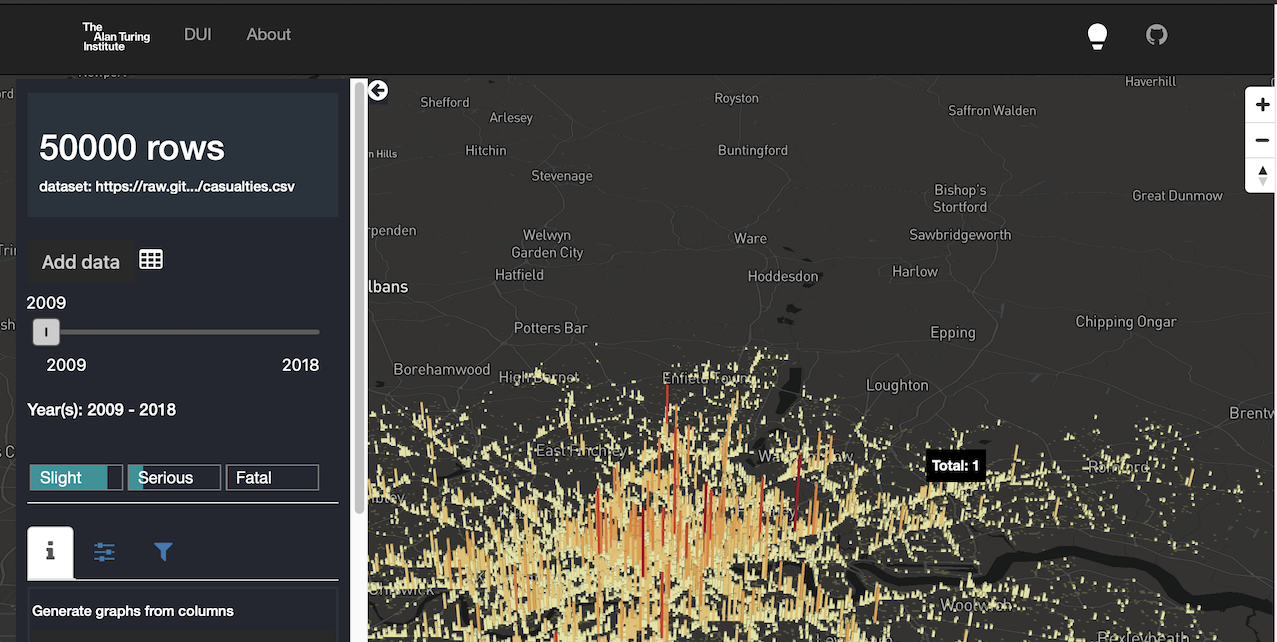Click the Loughton map label
This screenshot has width=1277, height=642.
897,385
